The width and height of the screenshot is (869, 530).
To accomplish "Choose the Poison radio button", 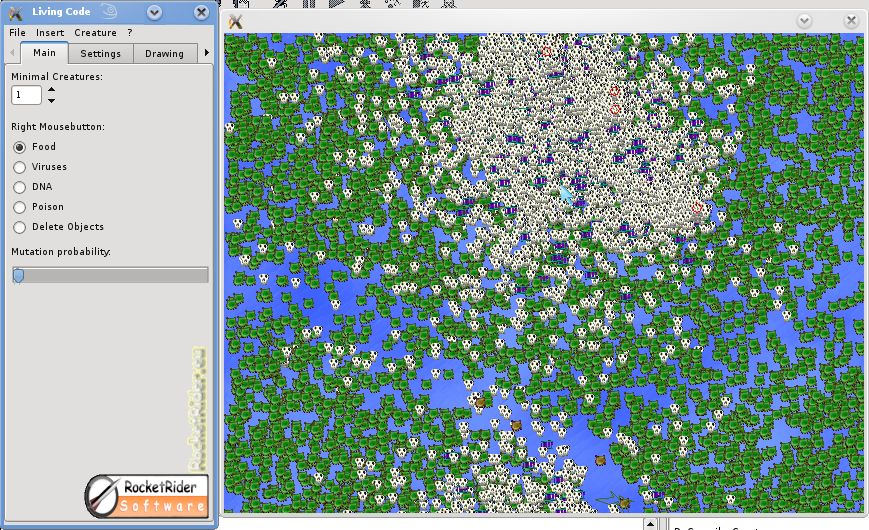I will point(19,207).
